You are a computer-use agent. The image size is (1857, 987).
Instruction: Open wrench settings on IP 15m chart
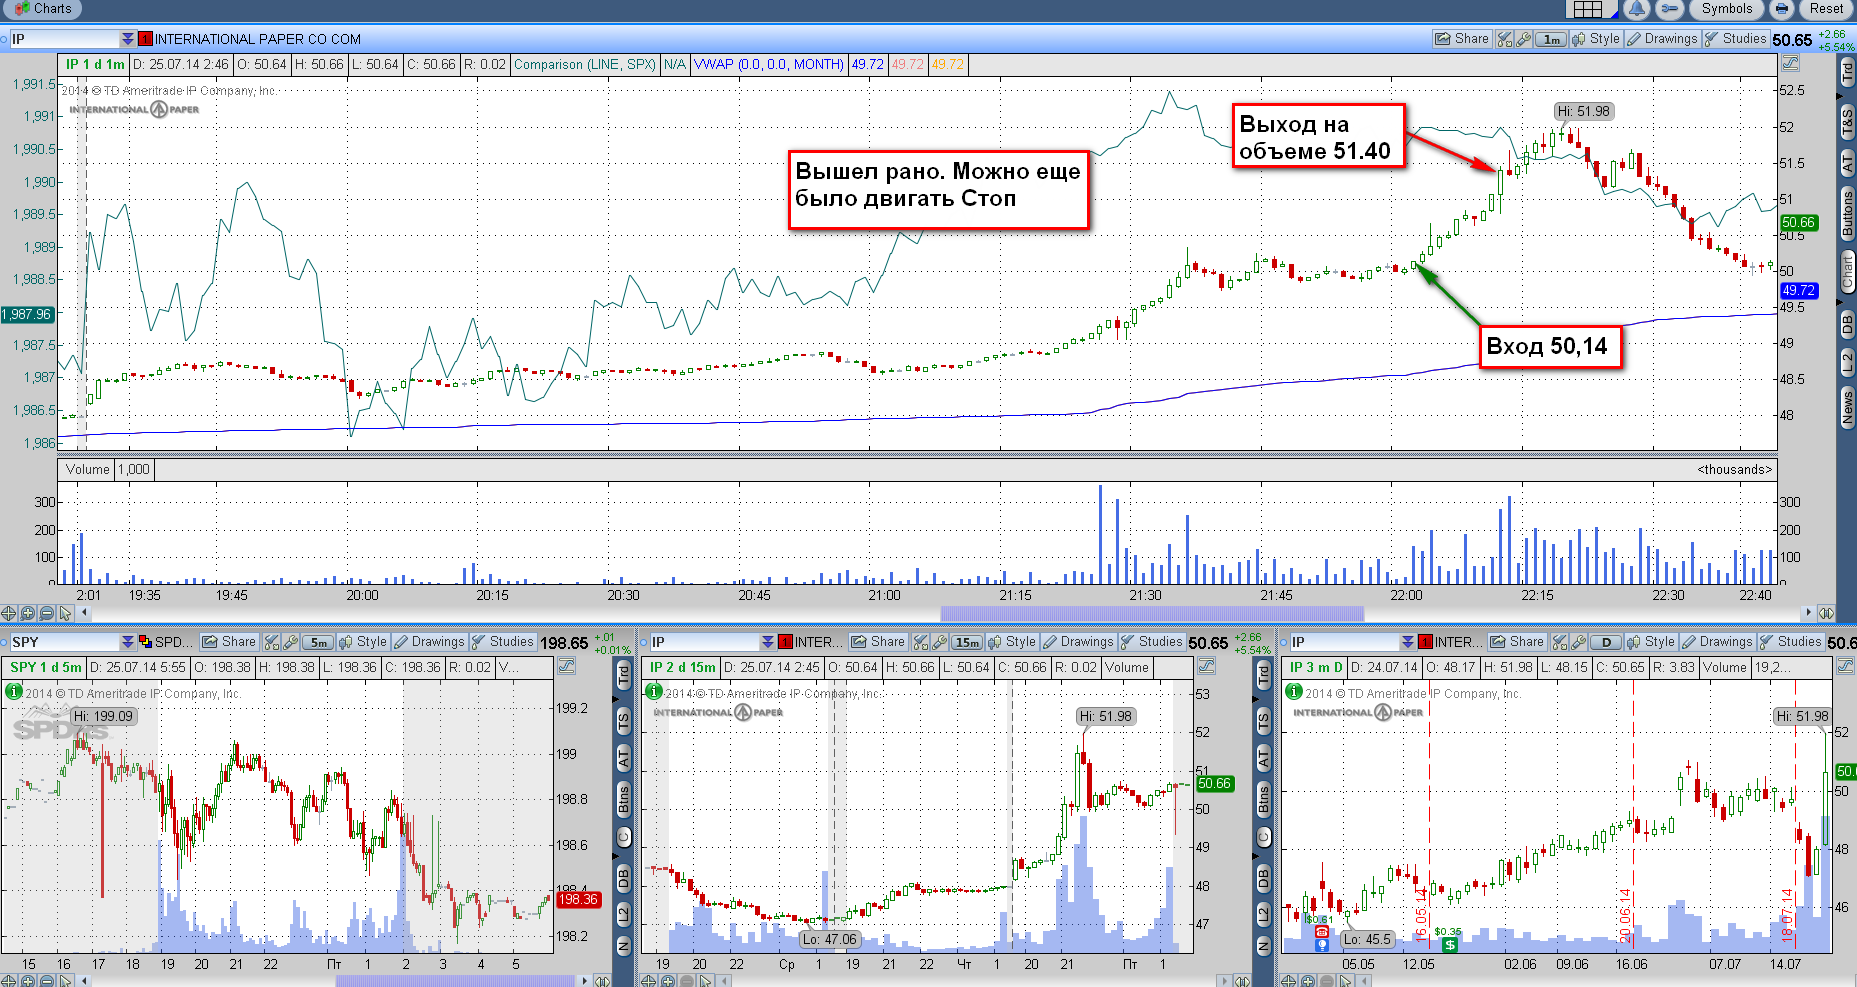coord(940,642)
